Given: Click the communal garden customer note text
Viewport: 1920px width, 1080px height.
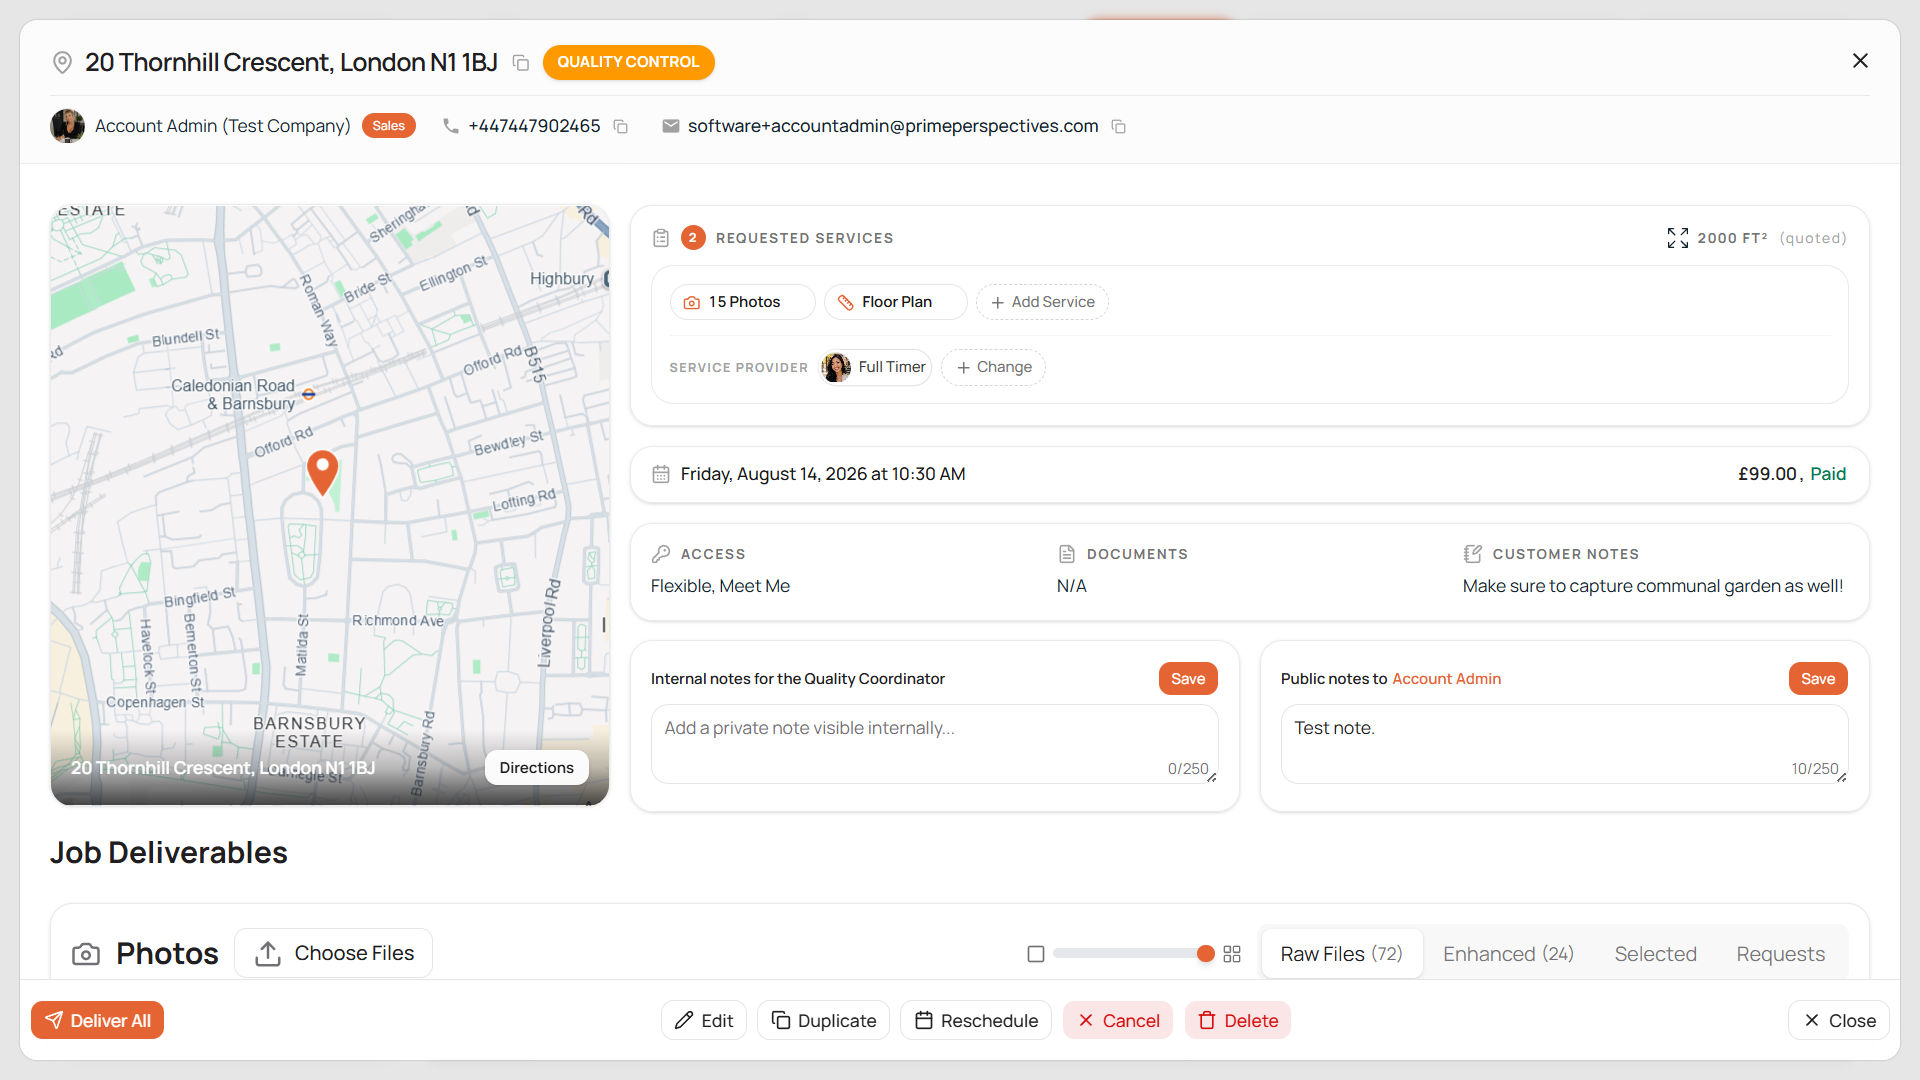Looking at the screenshot, I should tap(1653, 586).
